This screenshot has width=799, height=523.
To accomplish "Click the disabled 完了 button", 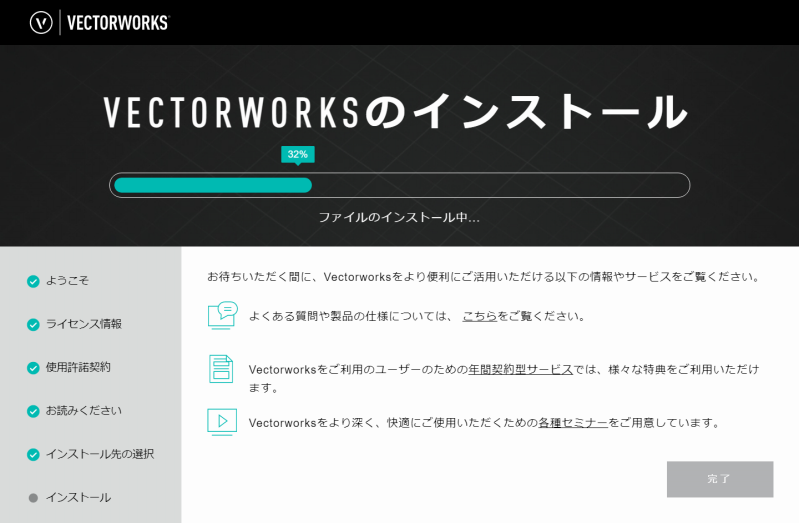I will (x=720, y=479).
